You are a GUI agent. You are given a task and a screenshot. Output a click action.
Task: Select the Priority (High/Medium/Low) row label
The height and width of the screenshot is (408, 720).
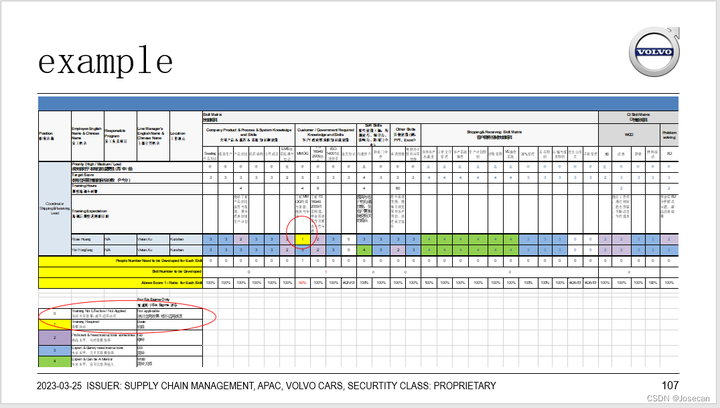(x=137, y=167)
